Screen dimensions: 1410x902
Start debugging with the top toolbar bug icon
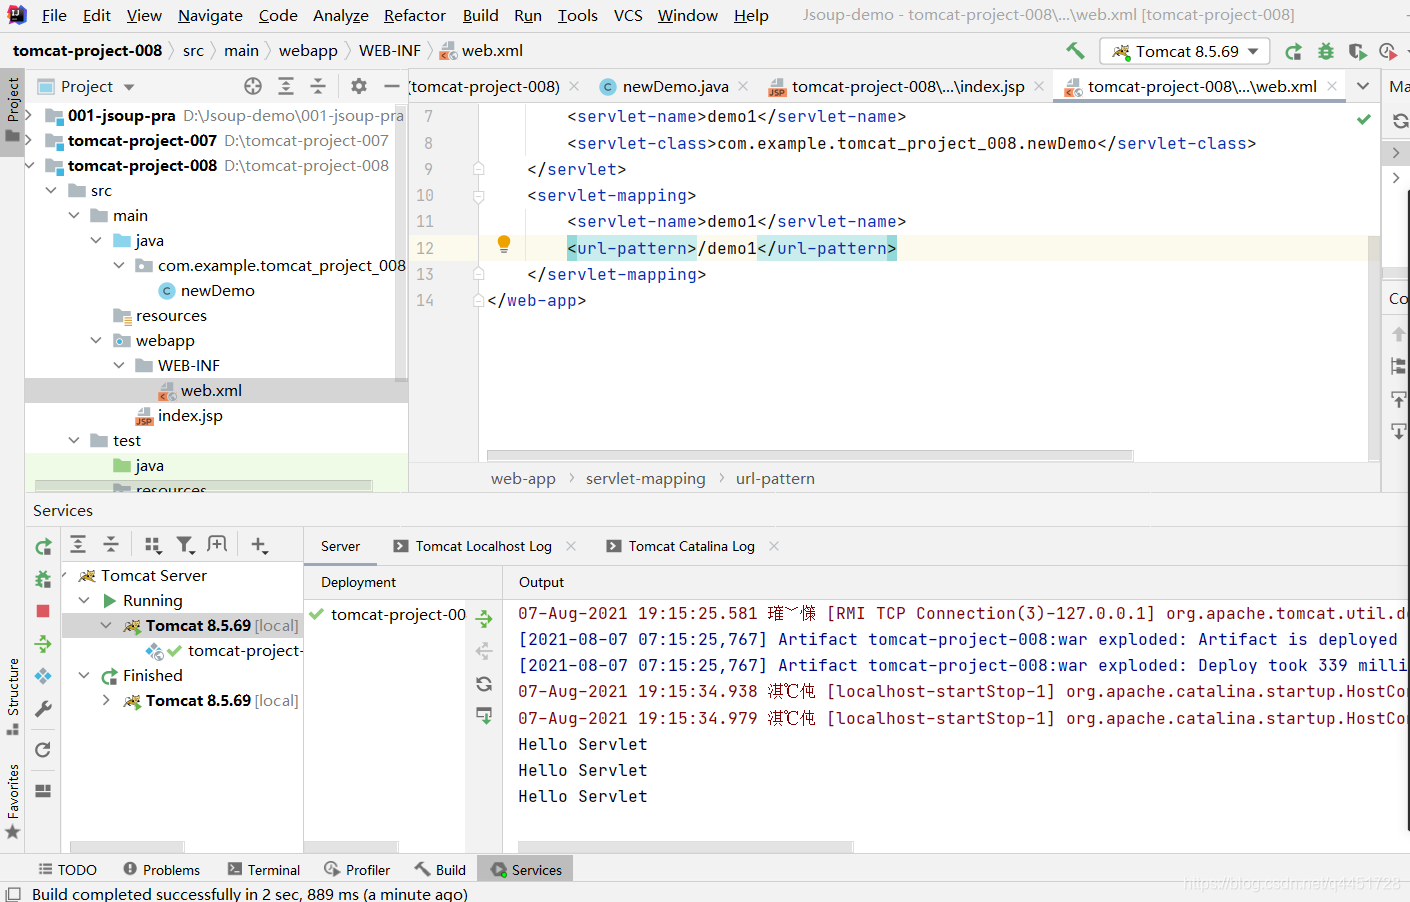pos(1326,51)
